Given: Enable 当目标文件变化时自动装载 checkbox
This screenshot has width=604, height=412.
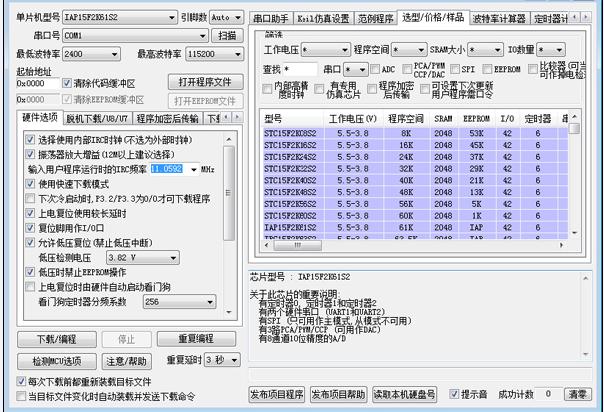Looking at the screenshot, I should pyautogui.click(x=21, y=396).
